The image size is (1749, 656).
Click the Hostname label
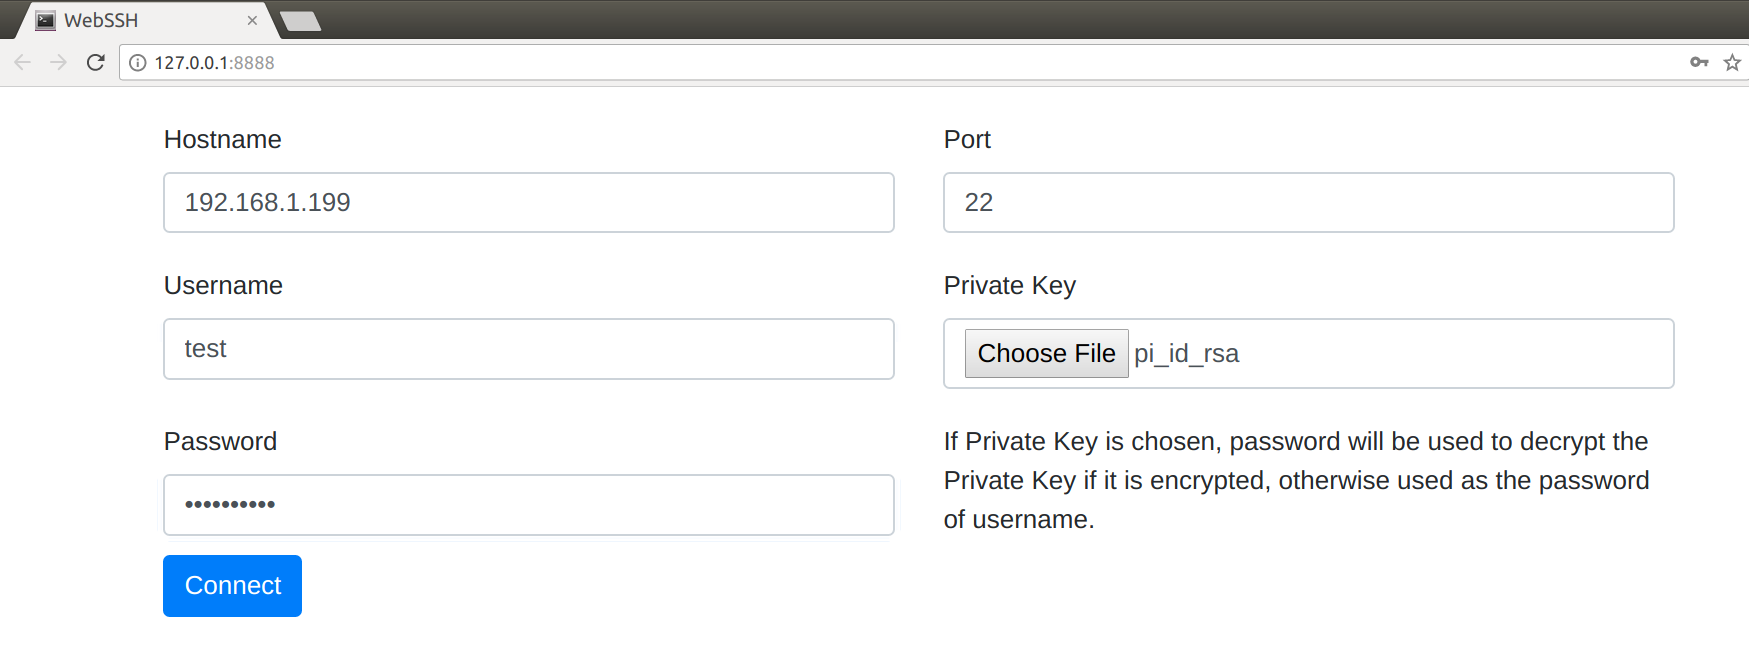click(223, 139)
